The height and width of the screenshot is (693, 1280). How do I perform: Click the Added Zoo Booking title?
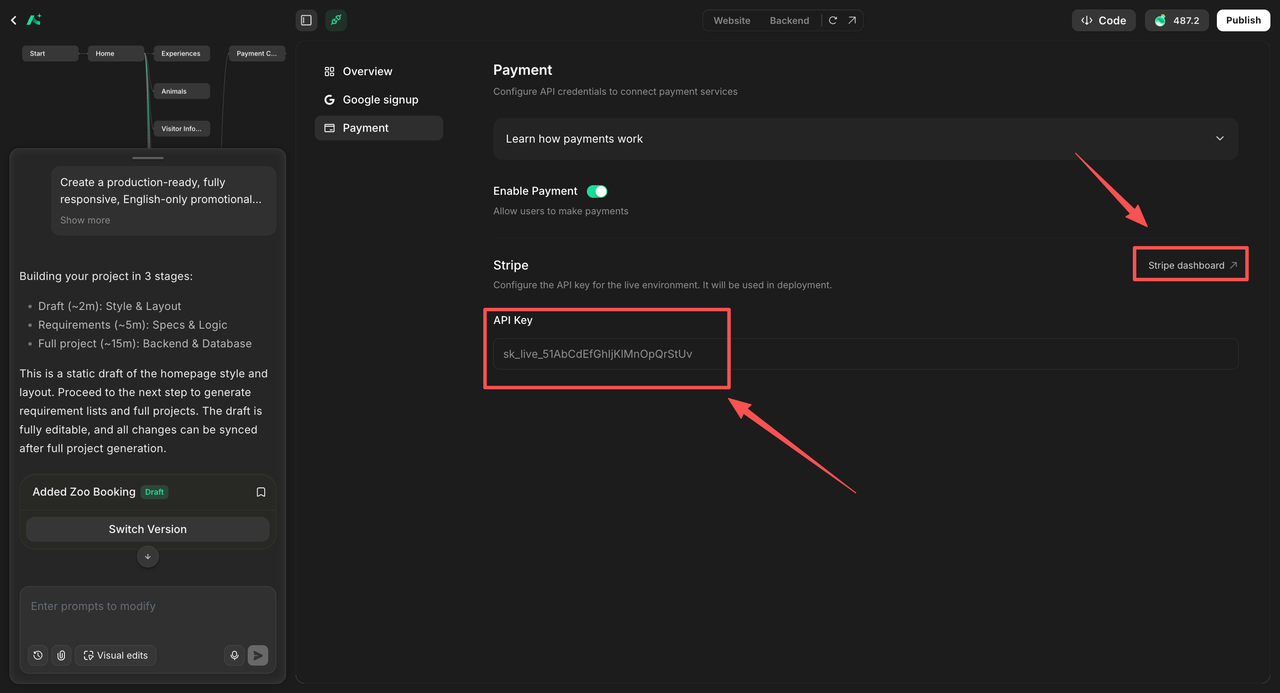[x=84, y=492]
